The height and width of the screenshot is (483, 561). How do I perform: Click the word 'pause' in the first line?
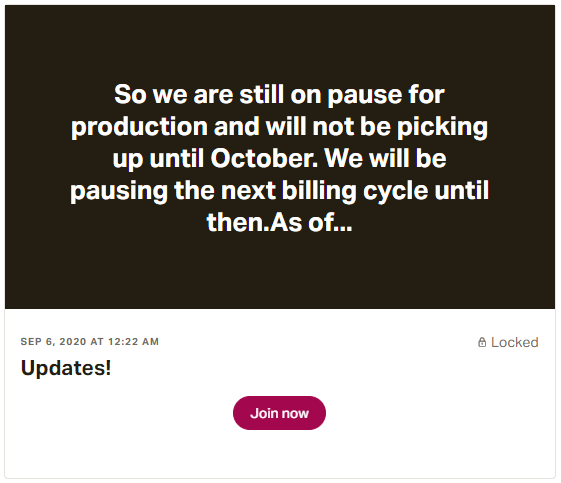pyautogui.click(x=365, y=96)
